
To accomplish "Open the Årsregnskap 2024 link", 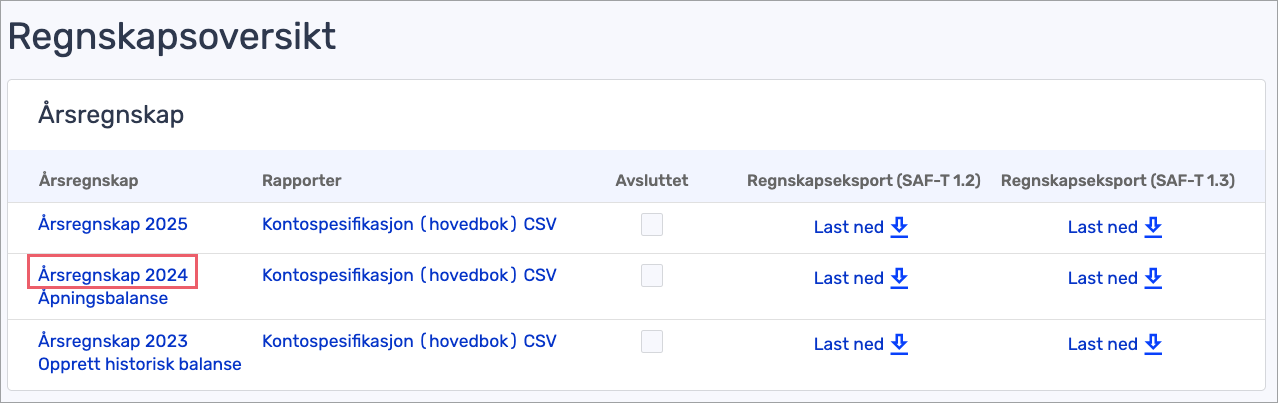I will [113, 272].
